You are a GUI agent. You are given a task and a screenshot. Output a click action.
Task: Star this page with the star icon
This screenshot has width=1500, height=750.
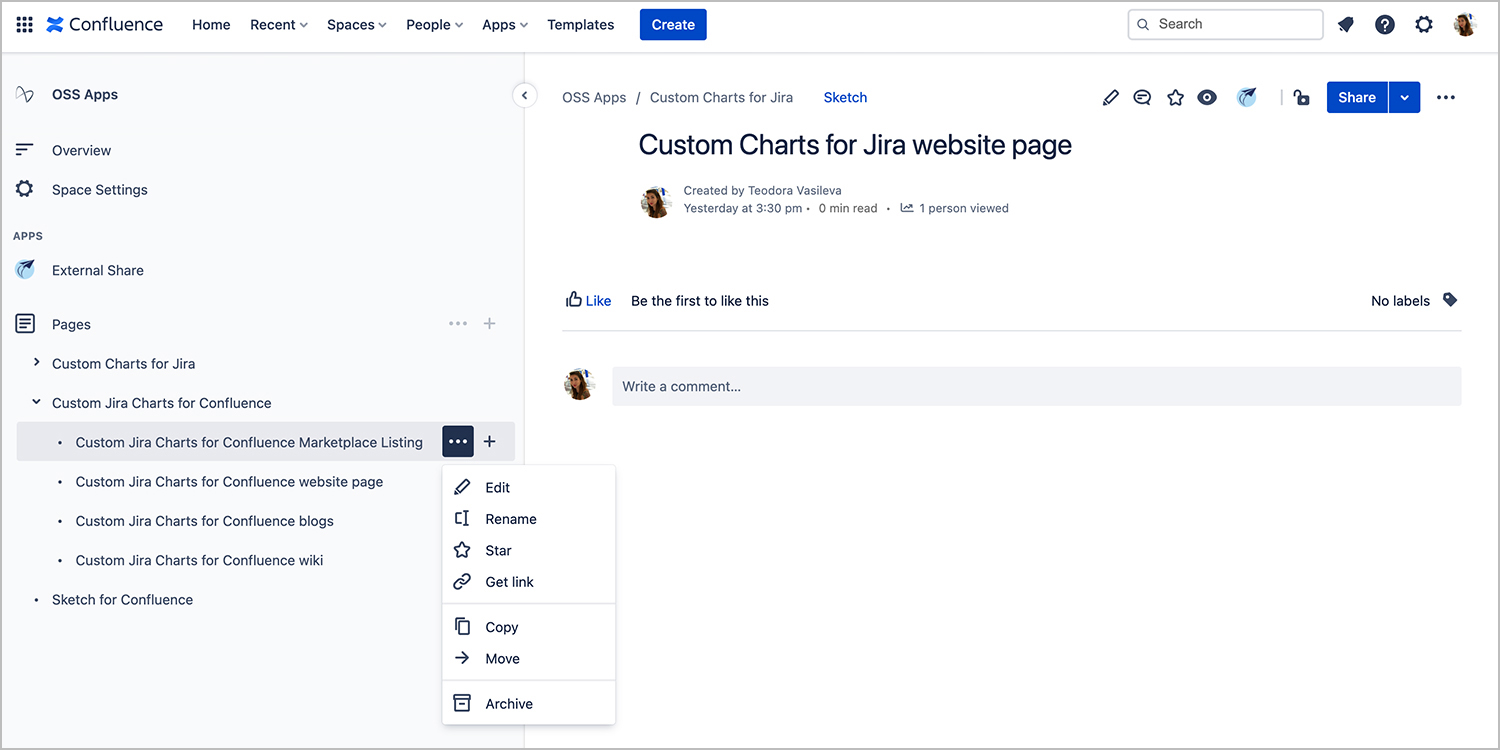[1175, 97]
